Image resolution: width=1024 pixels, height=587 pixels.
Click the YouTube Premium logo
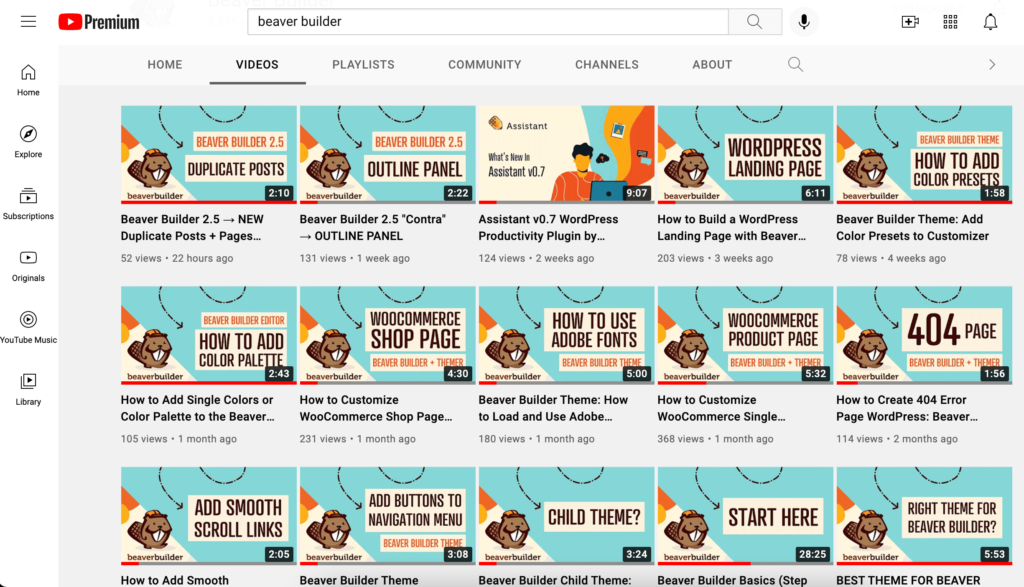[99, 22]
